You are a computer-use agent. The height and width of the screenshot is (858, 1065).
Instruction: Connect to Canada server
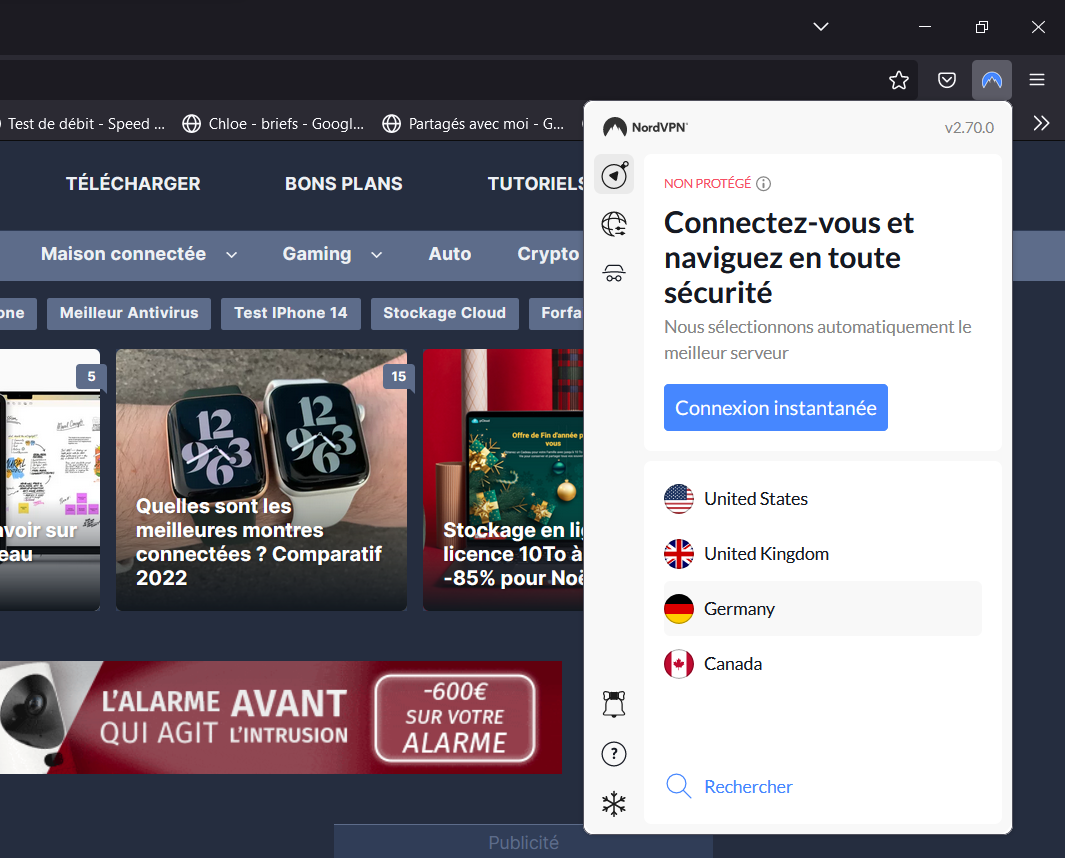(823, 664)
